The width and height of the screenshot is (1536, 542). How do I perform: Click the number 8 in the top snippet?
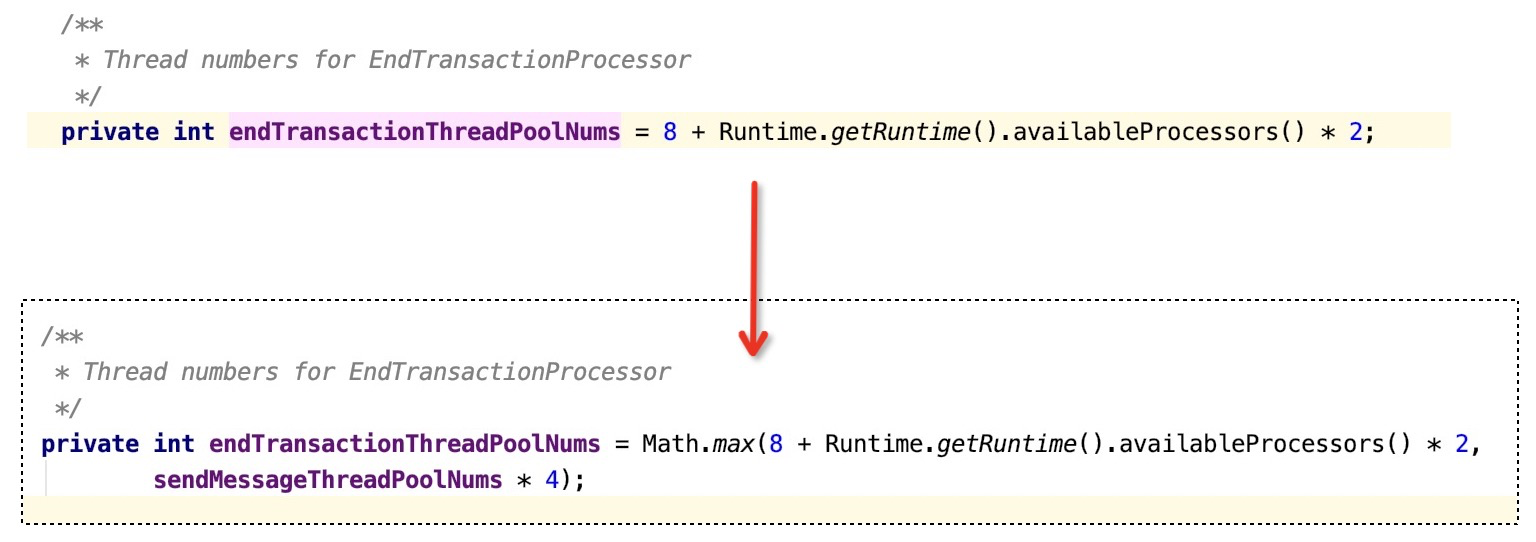click(670, 132)
